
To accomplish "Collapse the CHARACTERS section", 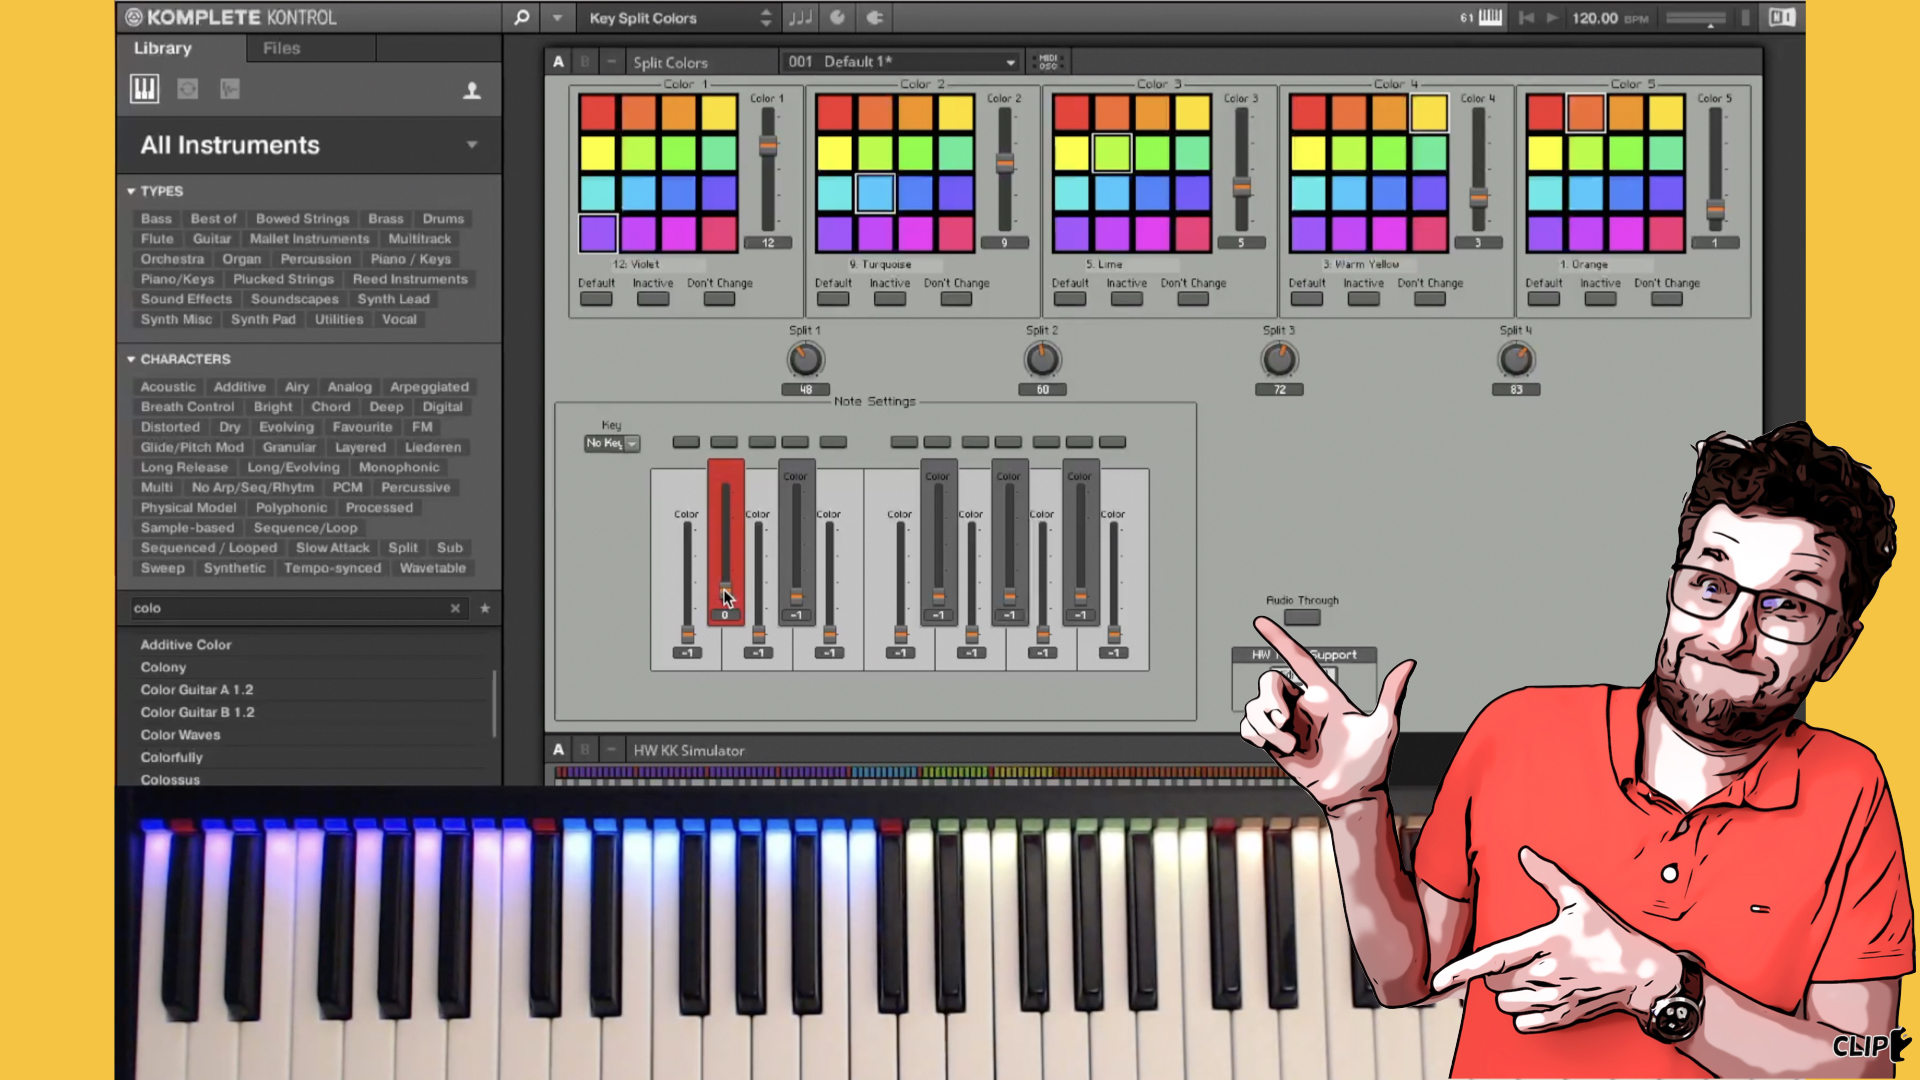I will point(131,359).
